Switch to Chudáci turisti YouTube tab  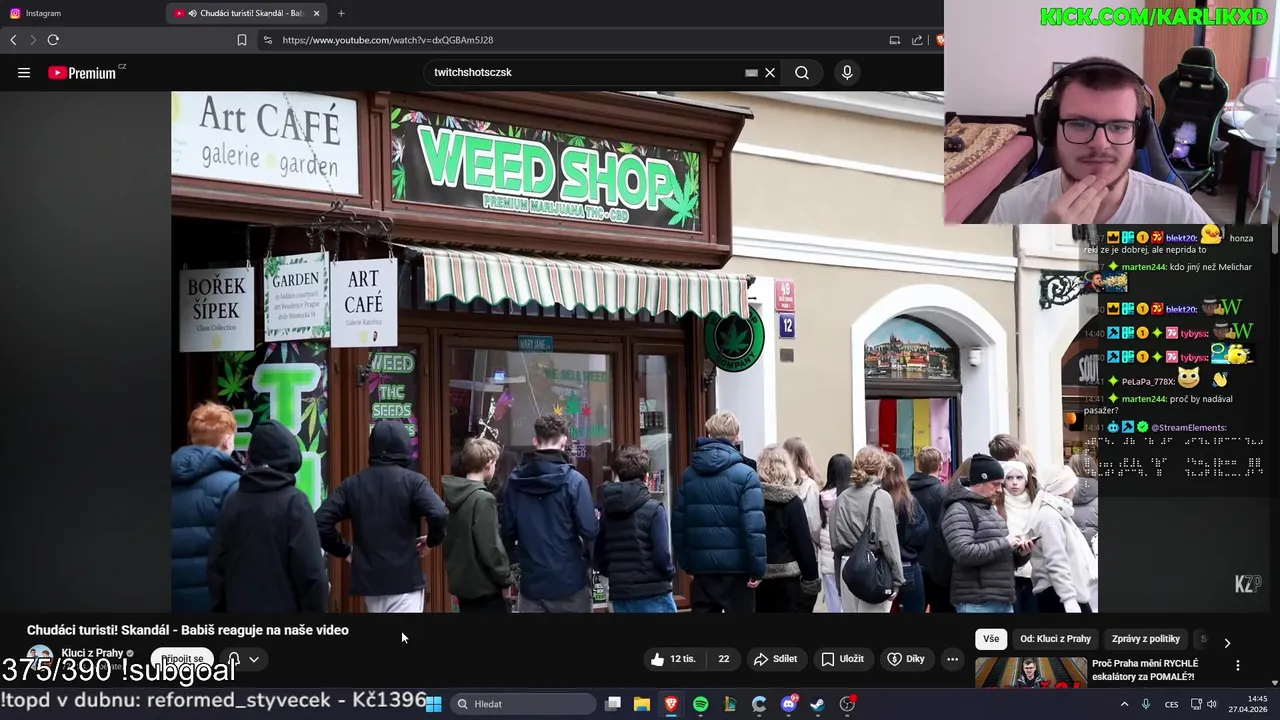[x=247, y=13]
